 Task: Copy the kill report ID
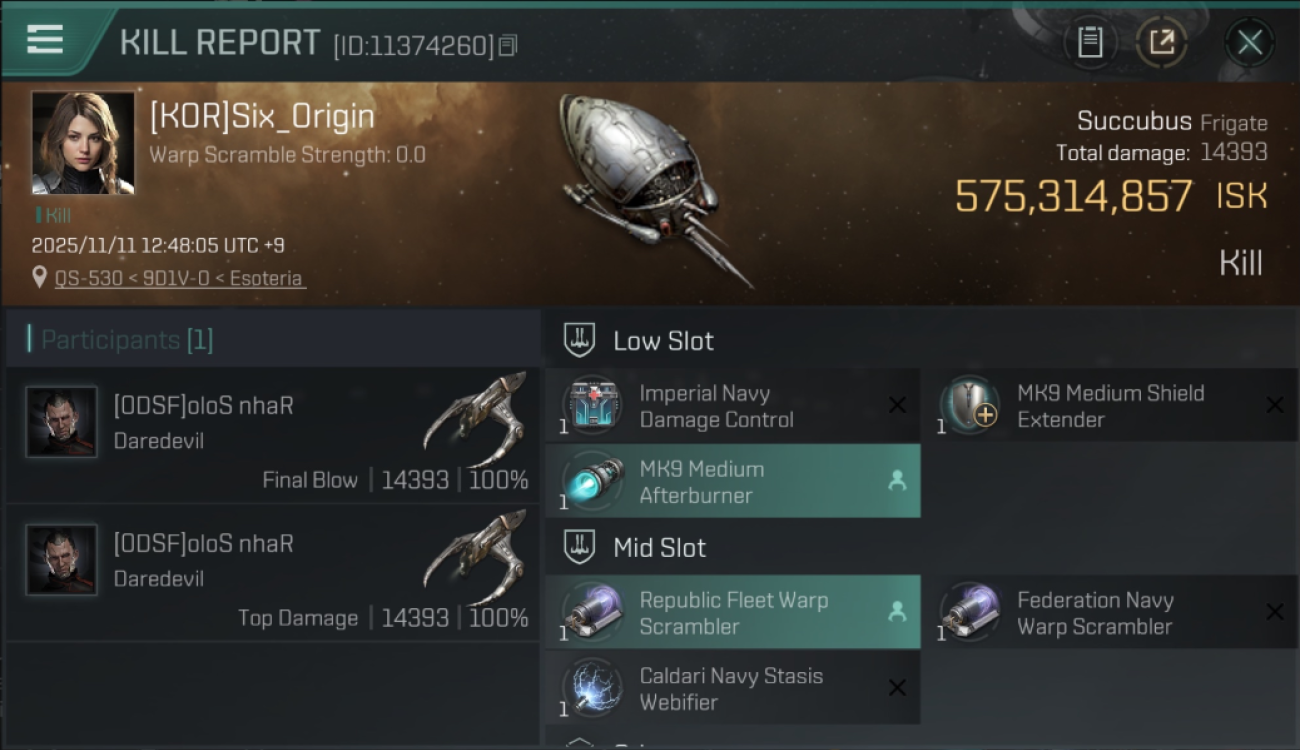508,45
